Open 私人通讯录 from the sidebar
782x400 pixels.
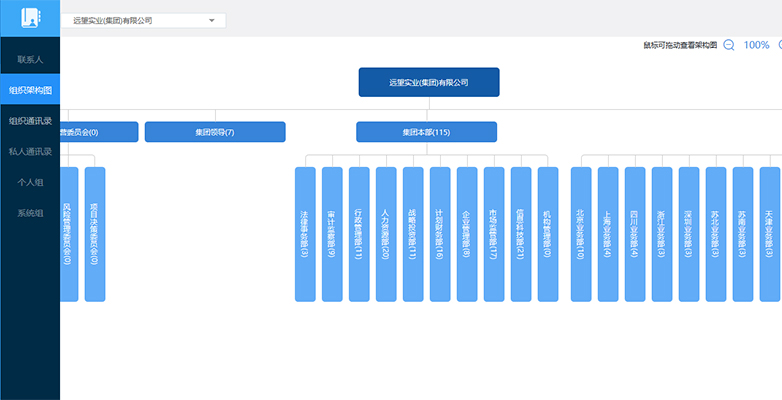click(x=30, y=152)
